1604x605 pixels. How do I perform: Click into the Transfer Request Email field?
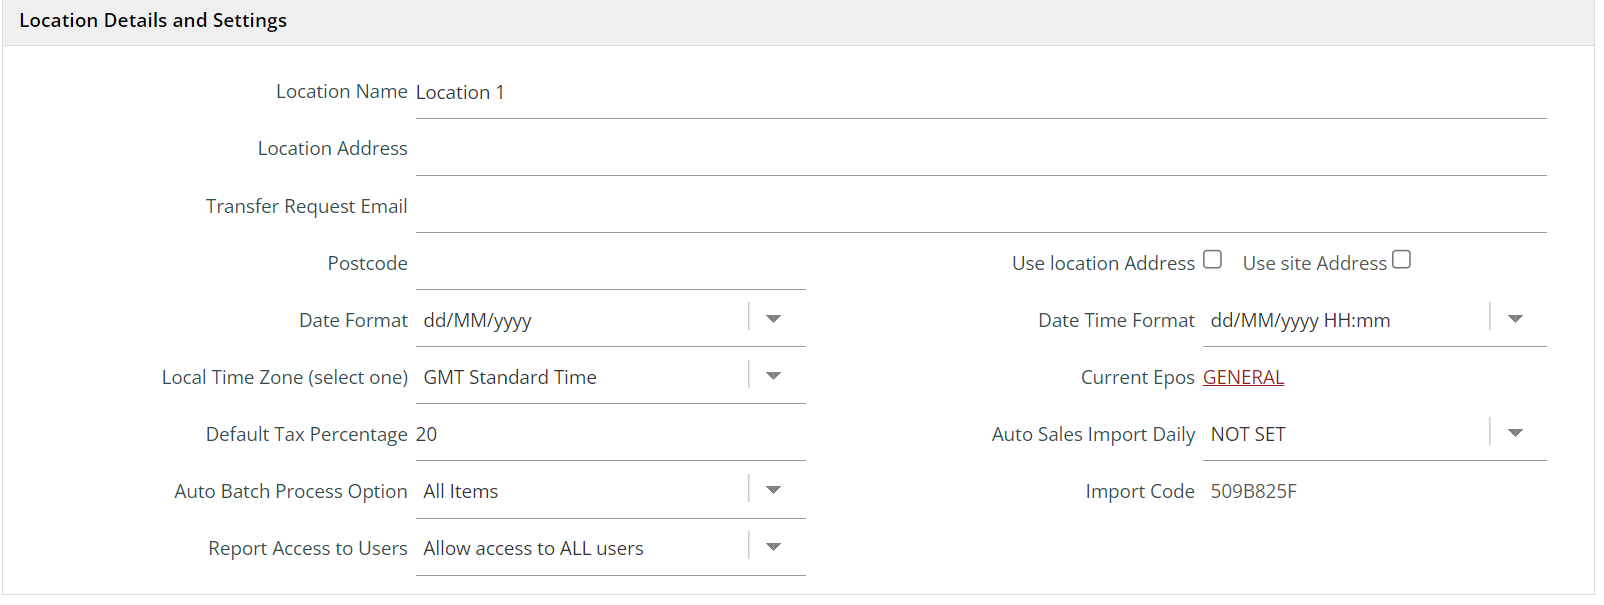click(x=980, y=207)
